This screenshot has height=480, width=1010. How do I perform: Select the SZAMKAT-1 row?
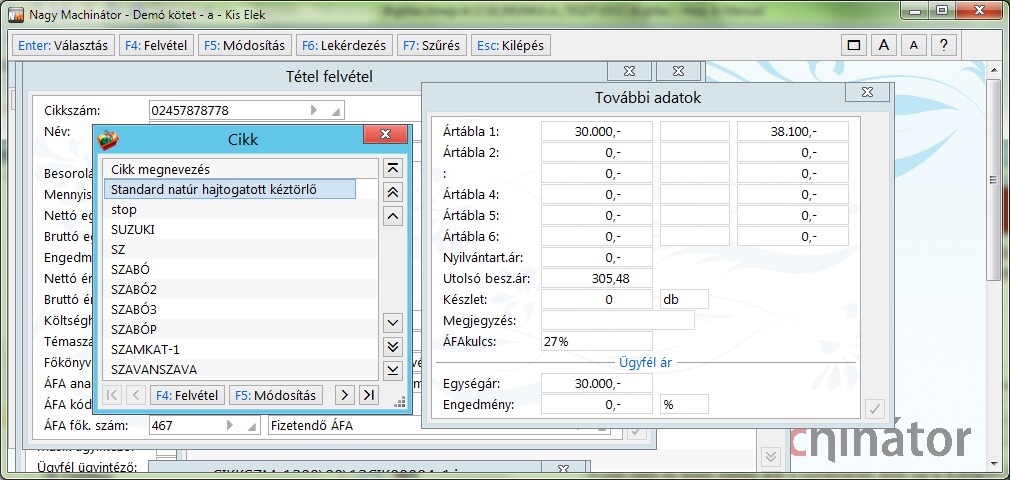240,349
